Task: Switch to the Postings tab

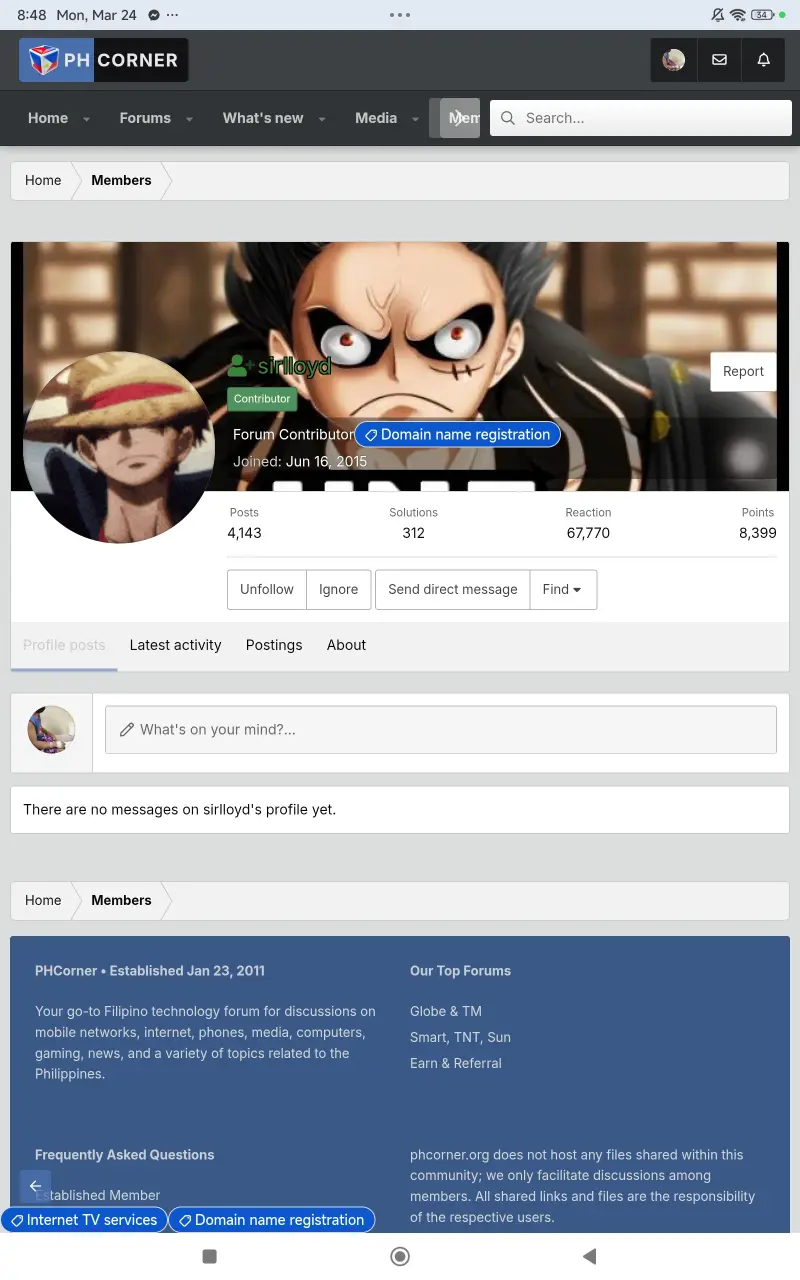Action: coord(274,645)
